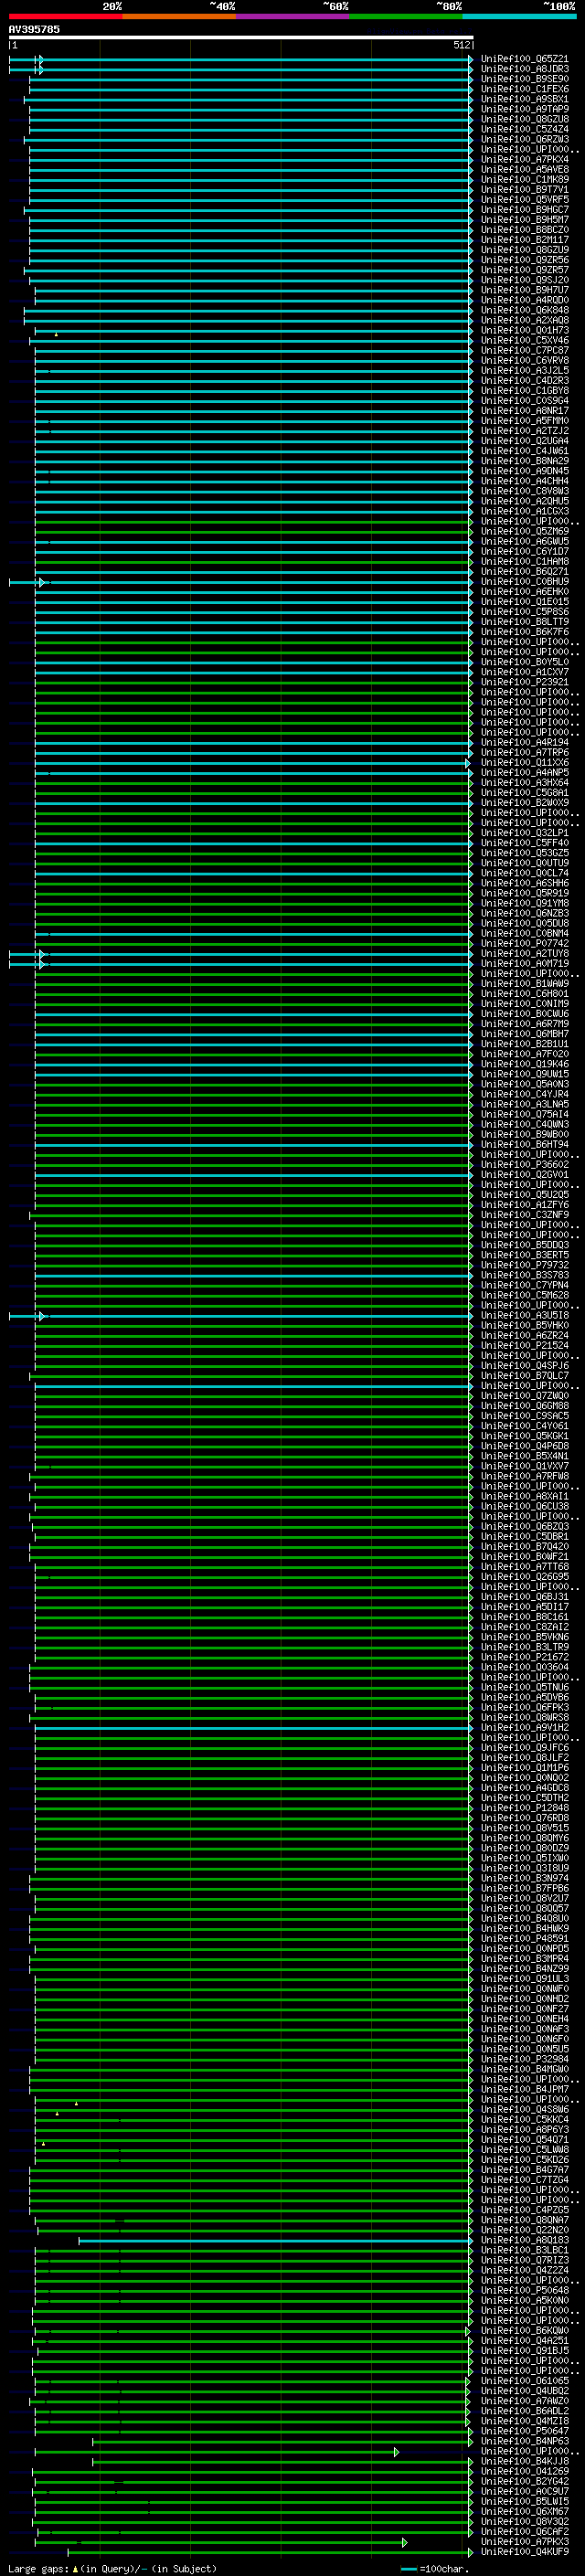Select hit label UniRef100_Q9ZR57
This screenshot has height=2576, width=585.
[524, 270]
